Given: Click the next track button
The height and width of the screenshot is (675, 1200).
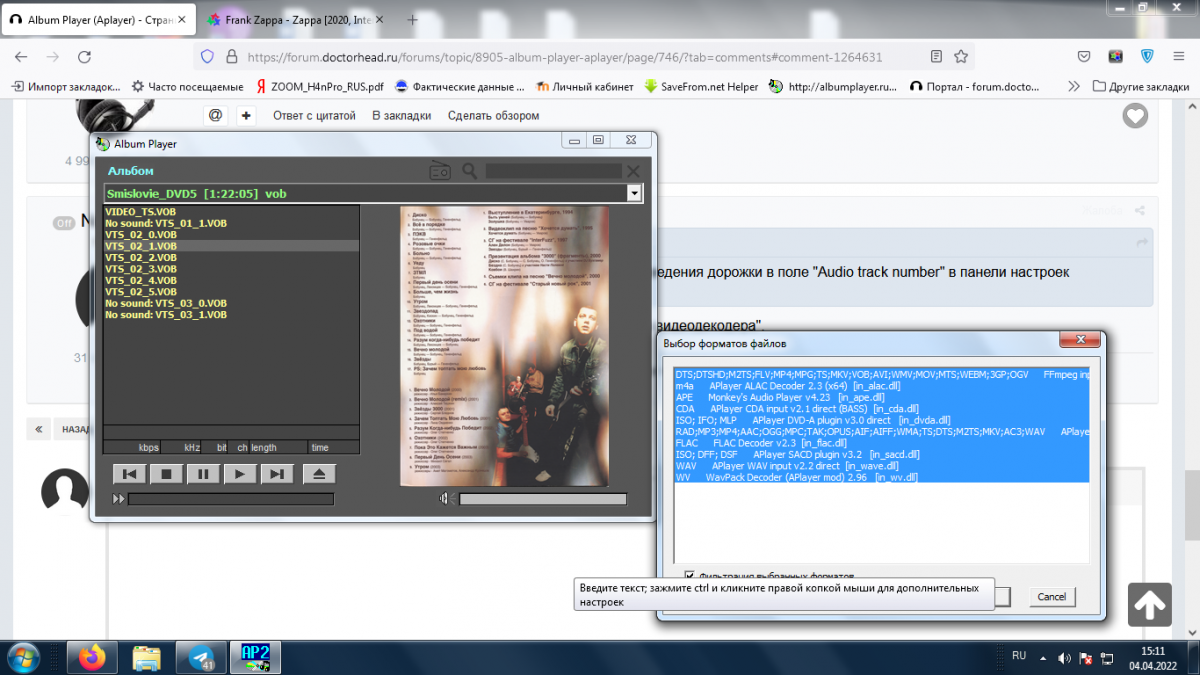Looking at the screenshot, I should tap(277, 474).
